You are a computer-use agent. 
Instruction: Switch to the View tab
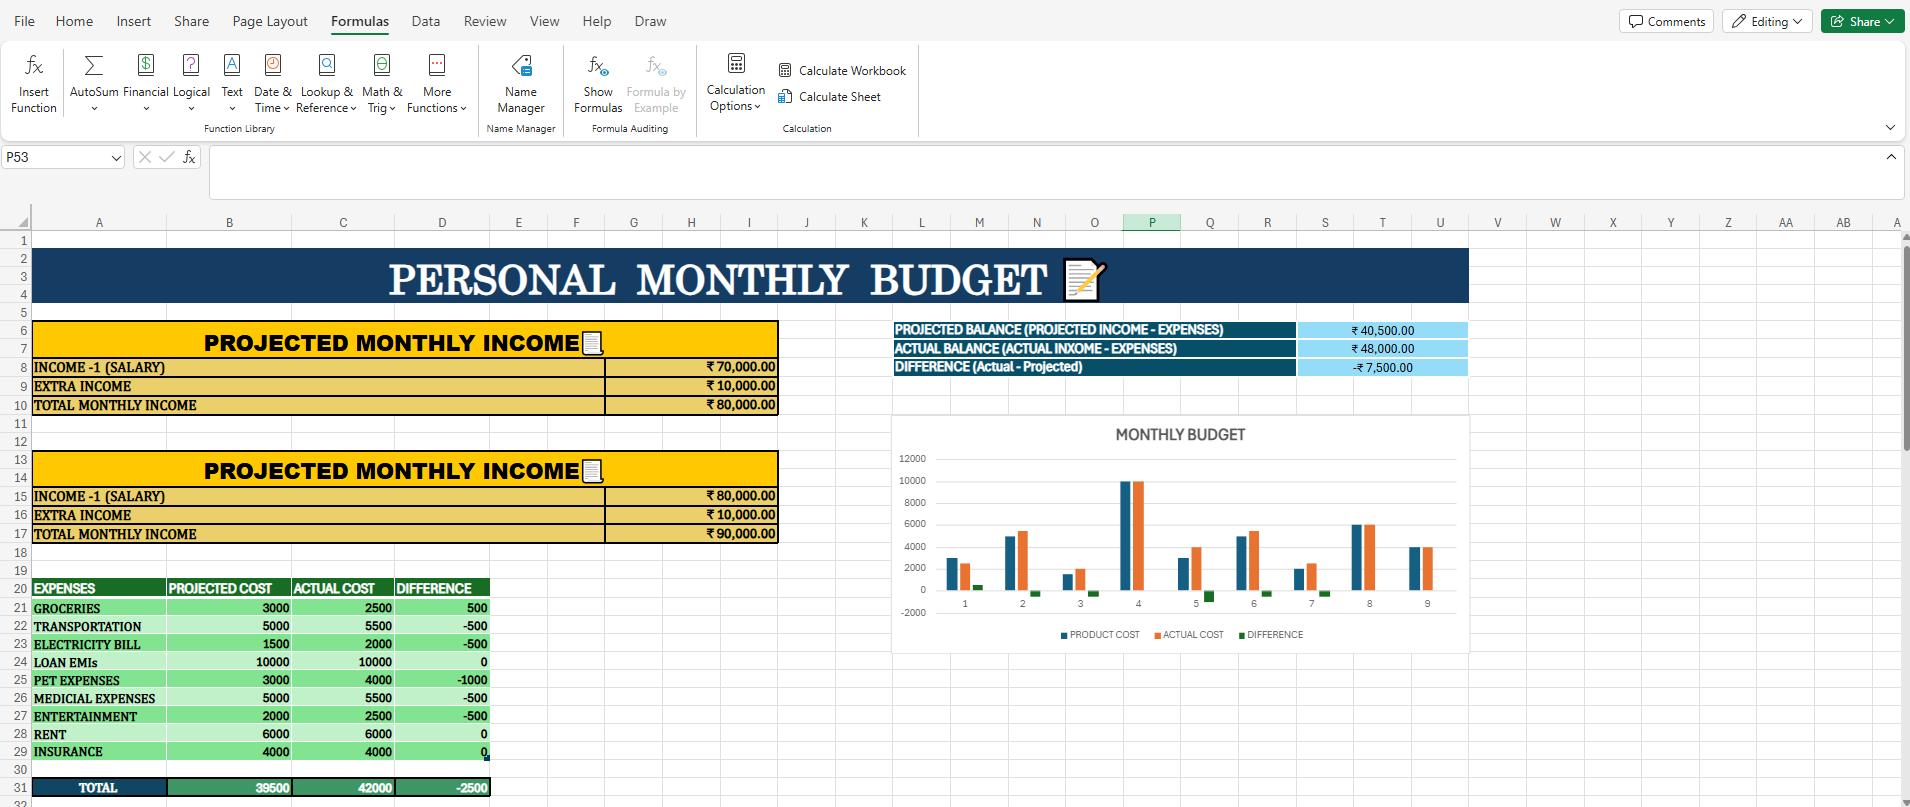coord(544,21)
